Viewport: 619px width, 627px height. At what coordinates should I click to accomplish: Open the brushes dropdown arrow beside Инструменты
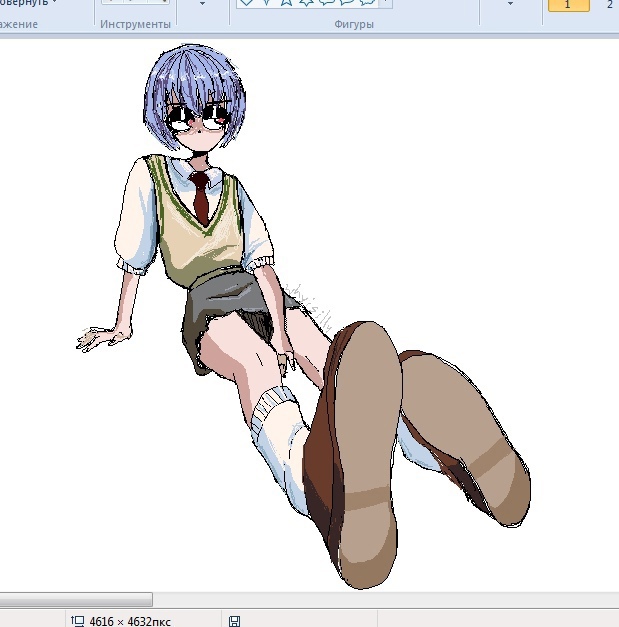[x=202, y=4]
